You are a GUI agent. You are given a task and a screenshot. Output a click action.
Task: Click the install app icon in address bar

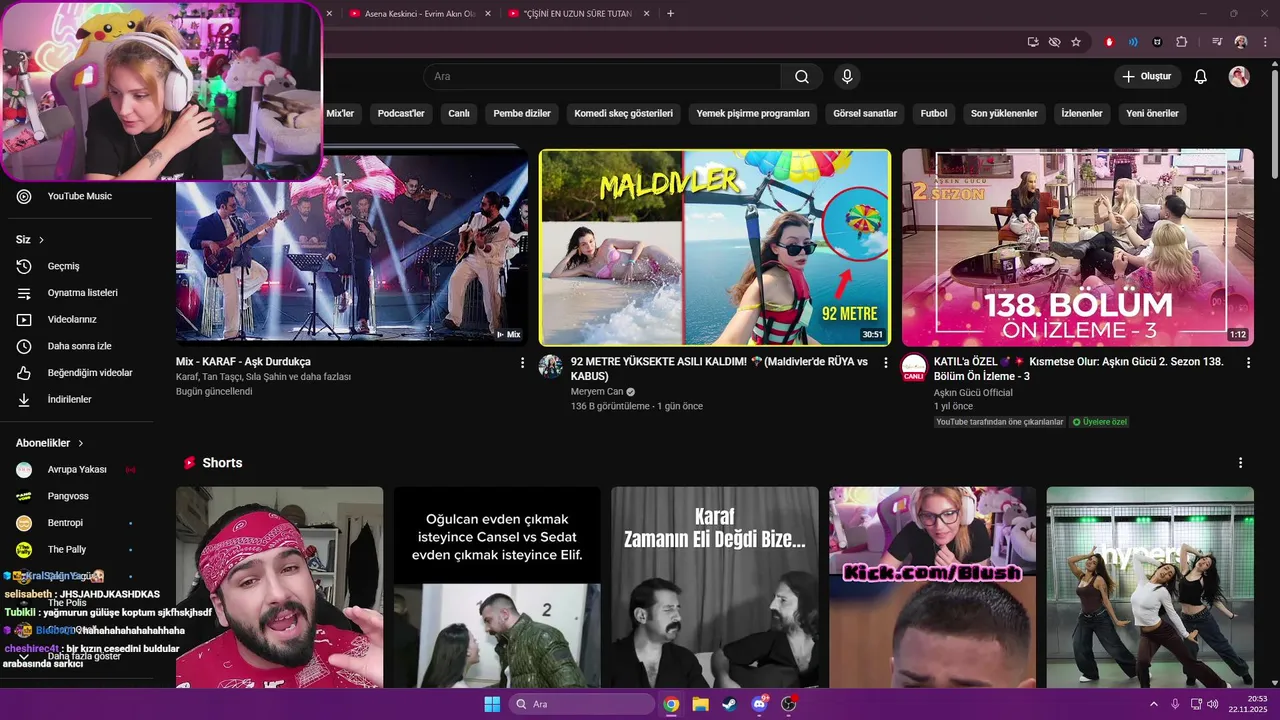pos(1033,42)
